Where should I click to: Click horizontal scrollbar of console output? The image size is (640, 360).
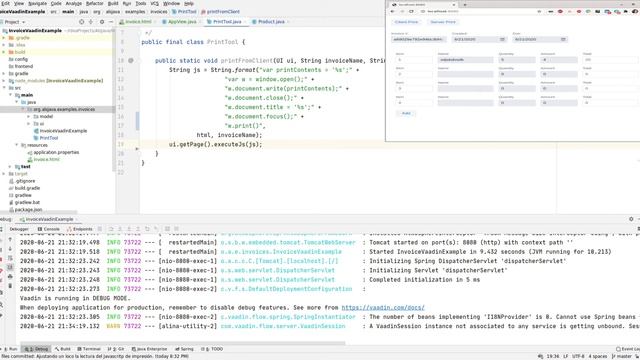click(182, 343)
